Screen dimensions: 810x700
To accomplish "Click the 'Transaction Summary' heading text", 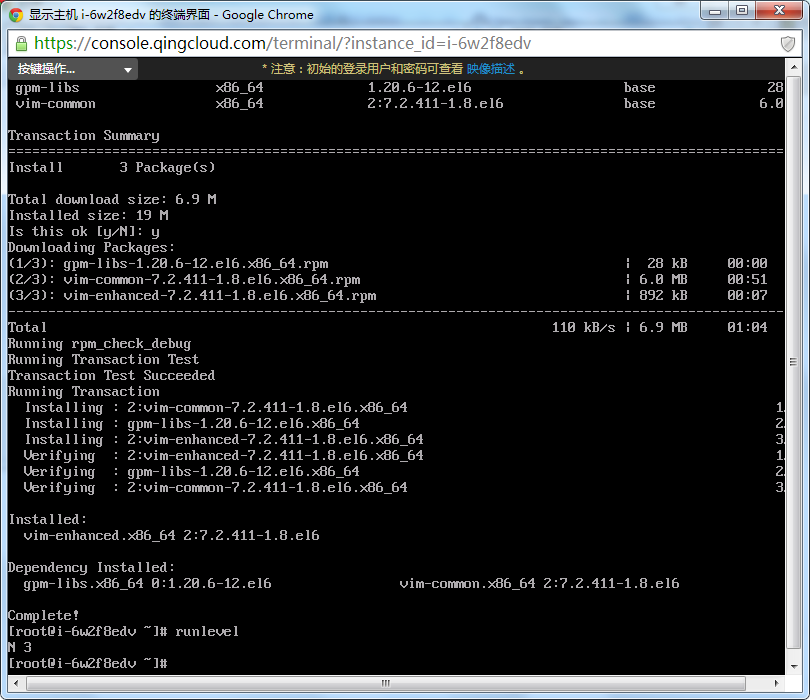I will pyautogui.click(x=84, y=135).
